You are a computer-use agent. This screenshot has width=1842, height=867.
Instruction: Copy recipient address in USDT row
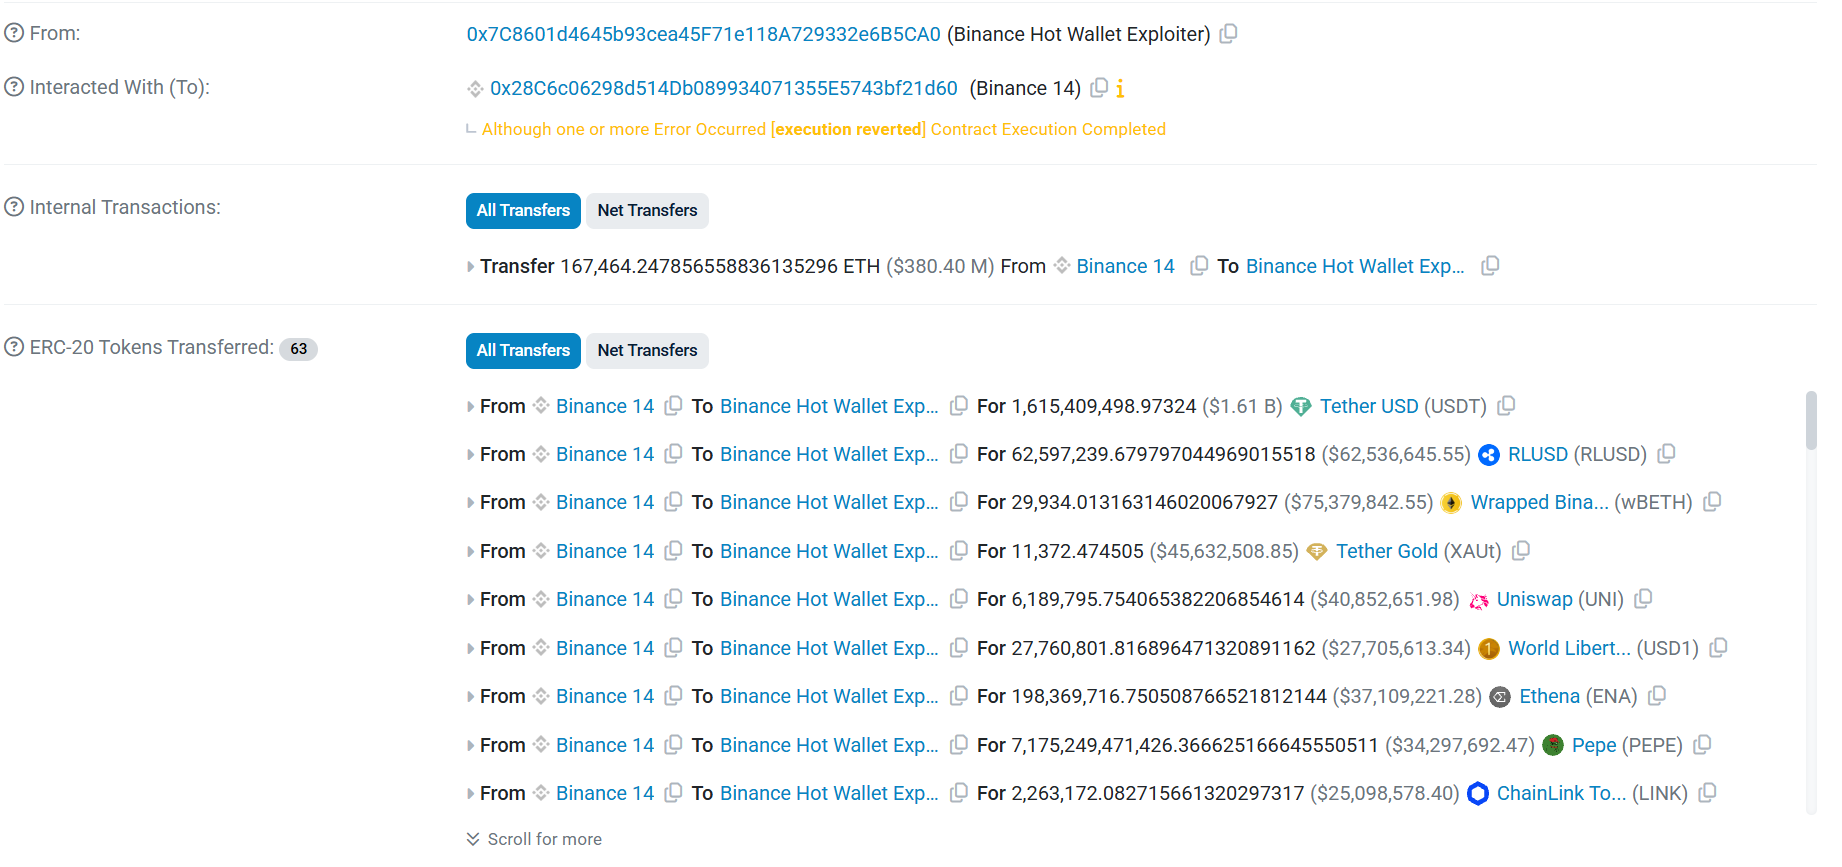coord(959,405)
